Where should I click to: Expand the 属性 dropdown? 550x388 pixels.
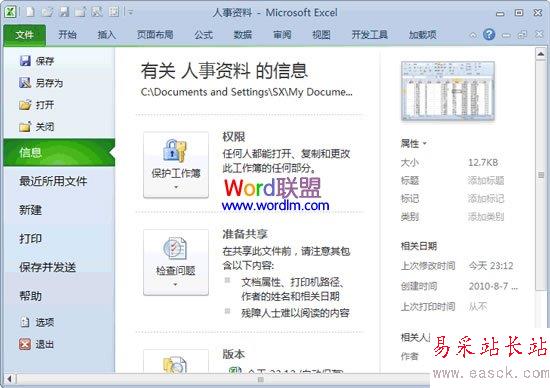coord(414,143)
